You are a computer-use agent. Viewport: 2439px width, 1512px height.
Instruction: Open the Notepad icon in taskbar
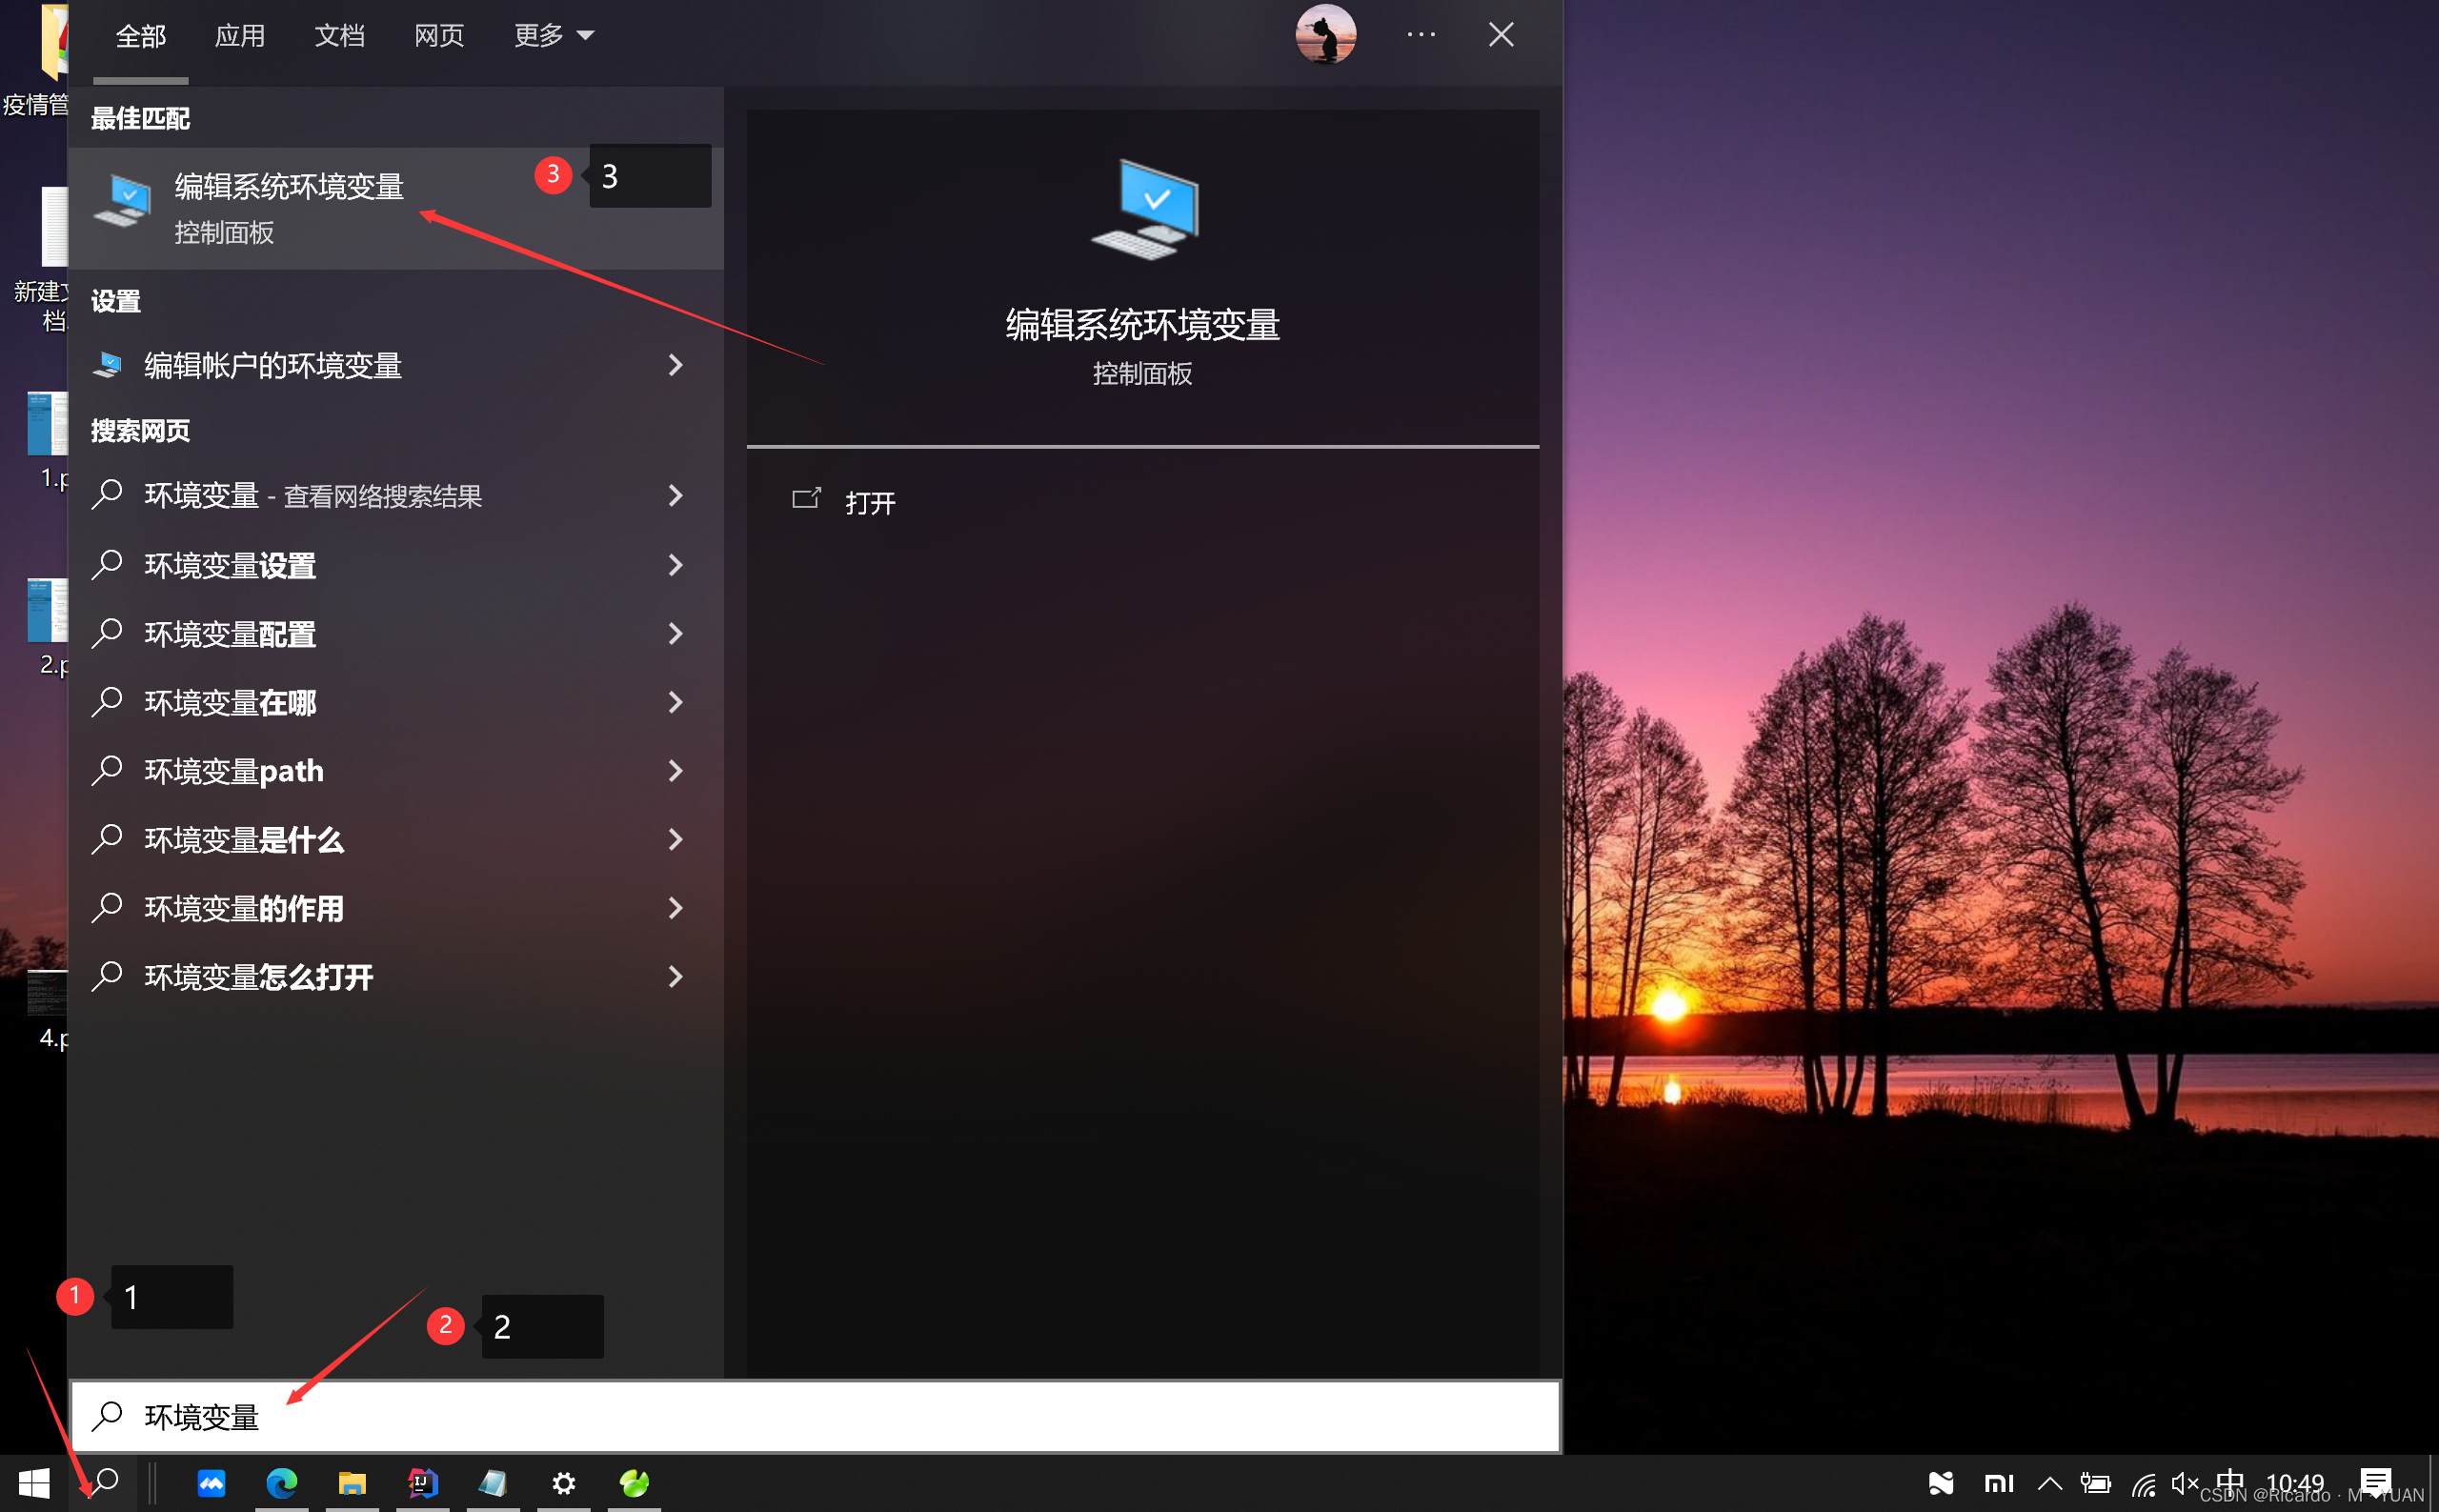click(x=493, y=1483)
